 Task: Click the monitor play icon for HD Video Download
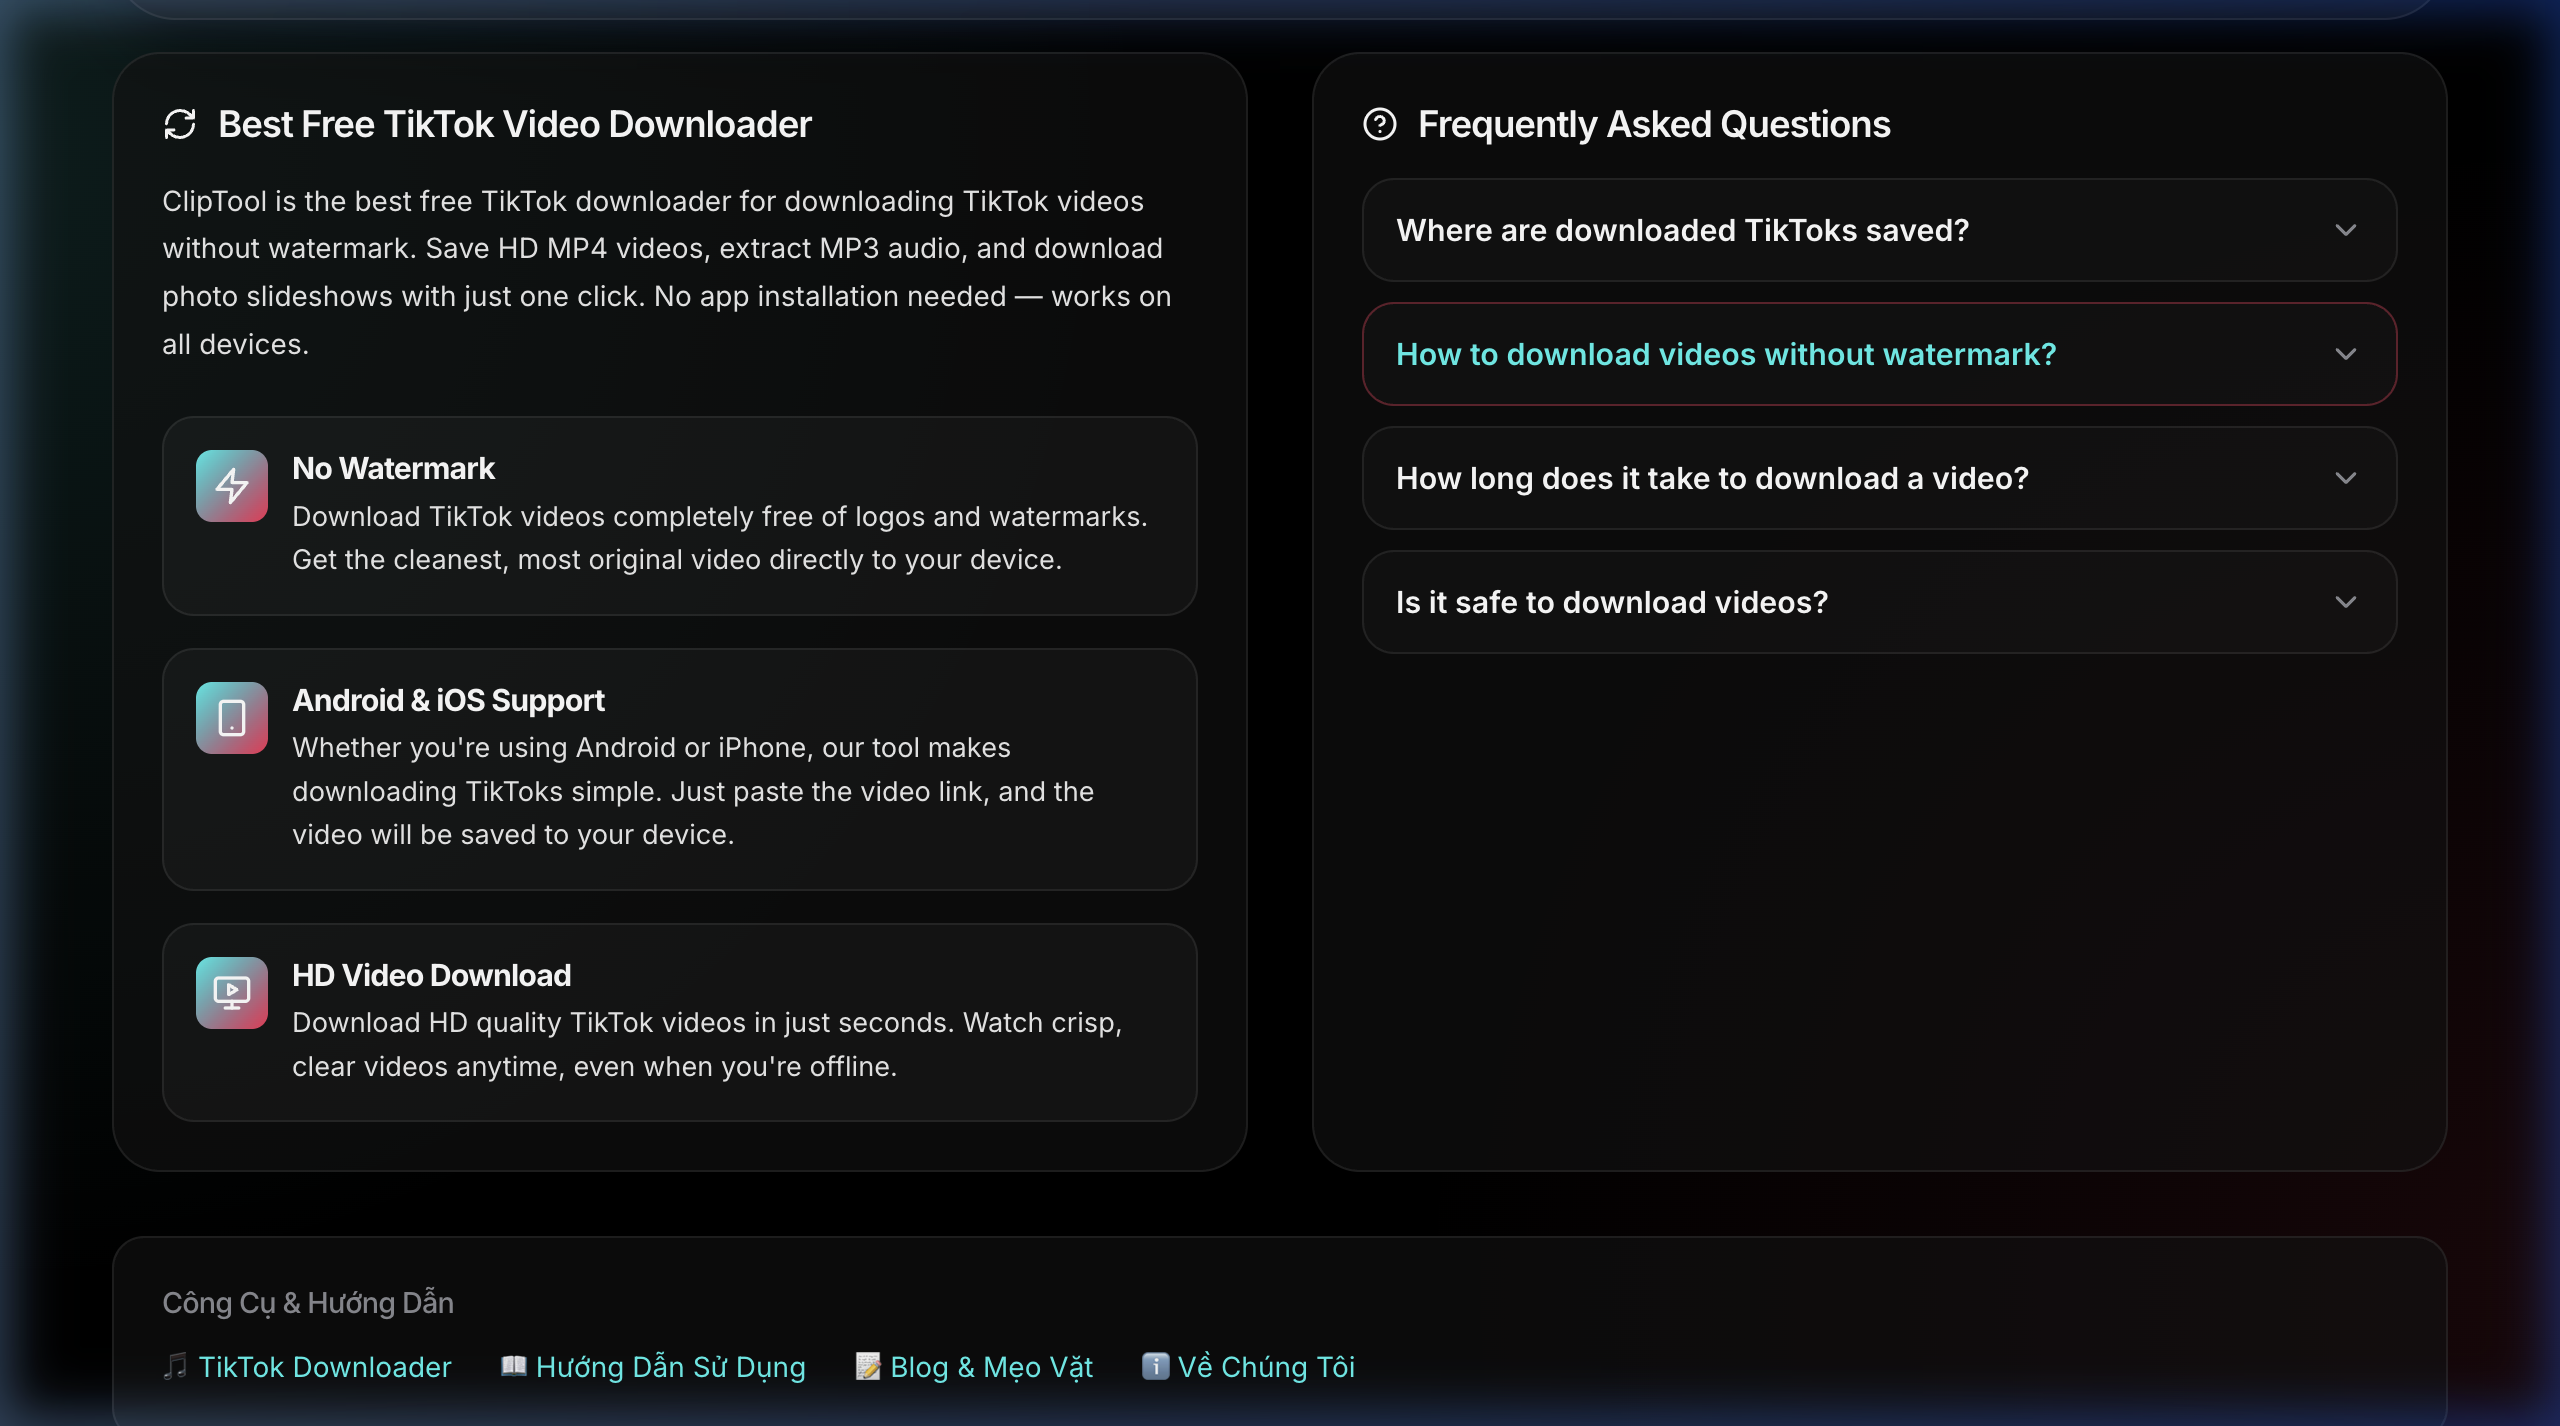click(232, 993)
